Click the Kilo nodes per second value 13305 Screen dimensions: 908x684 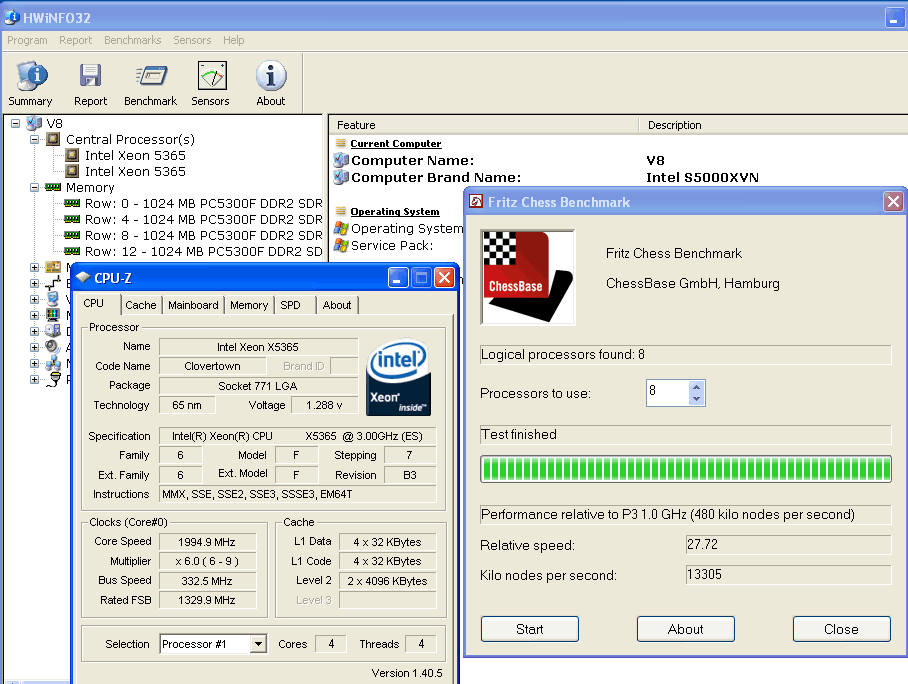[x=788, y=575]
